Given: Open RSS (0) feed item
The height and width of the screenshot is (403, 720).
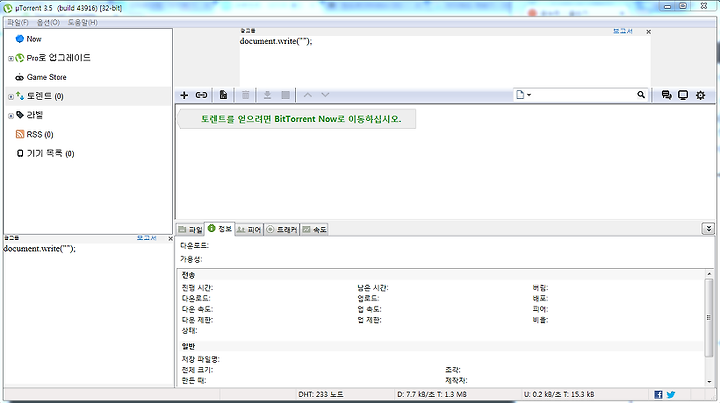Looking at the screenshot, I should coord(39,134).
